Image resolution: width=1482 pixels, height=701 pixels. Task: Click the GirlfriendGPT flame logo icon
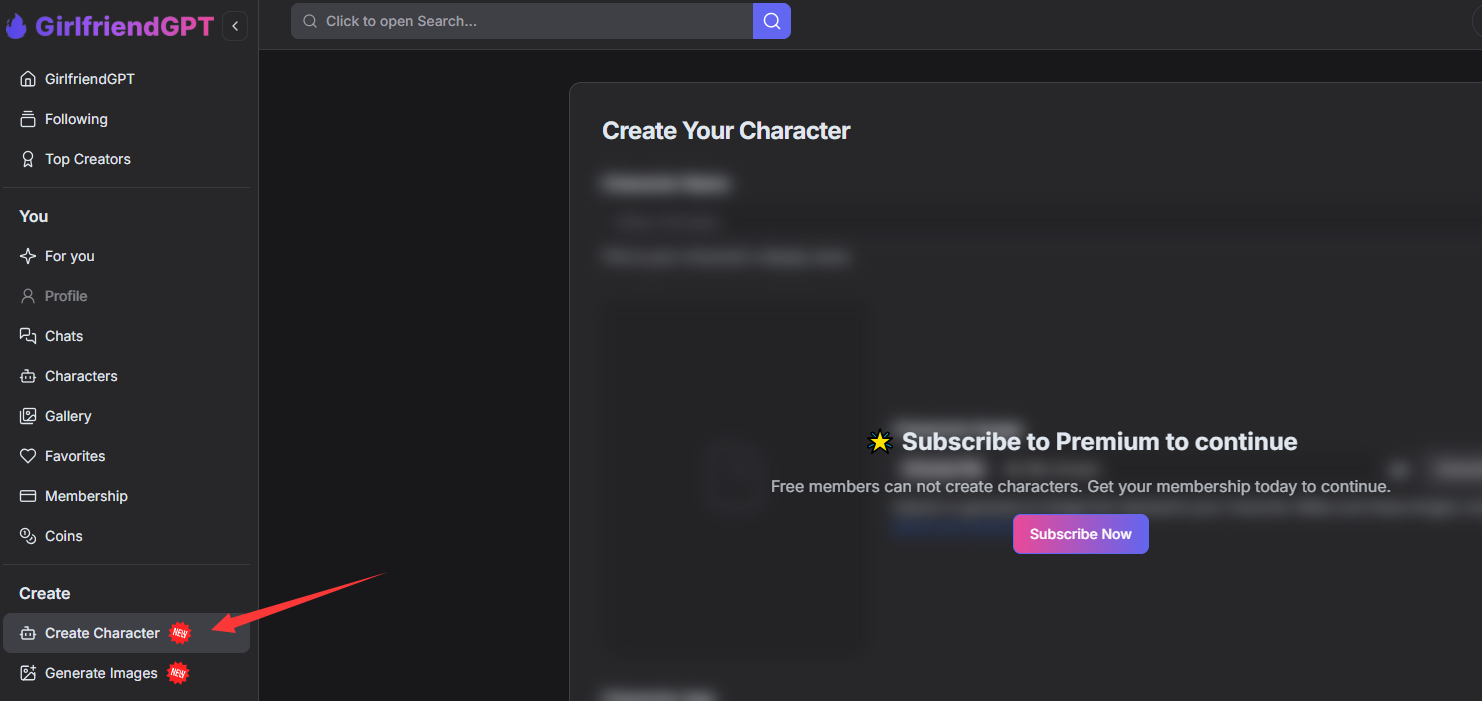click(x=16, y=26)
